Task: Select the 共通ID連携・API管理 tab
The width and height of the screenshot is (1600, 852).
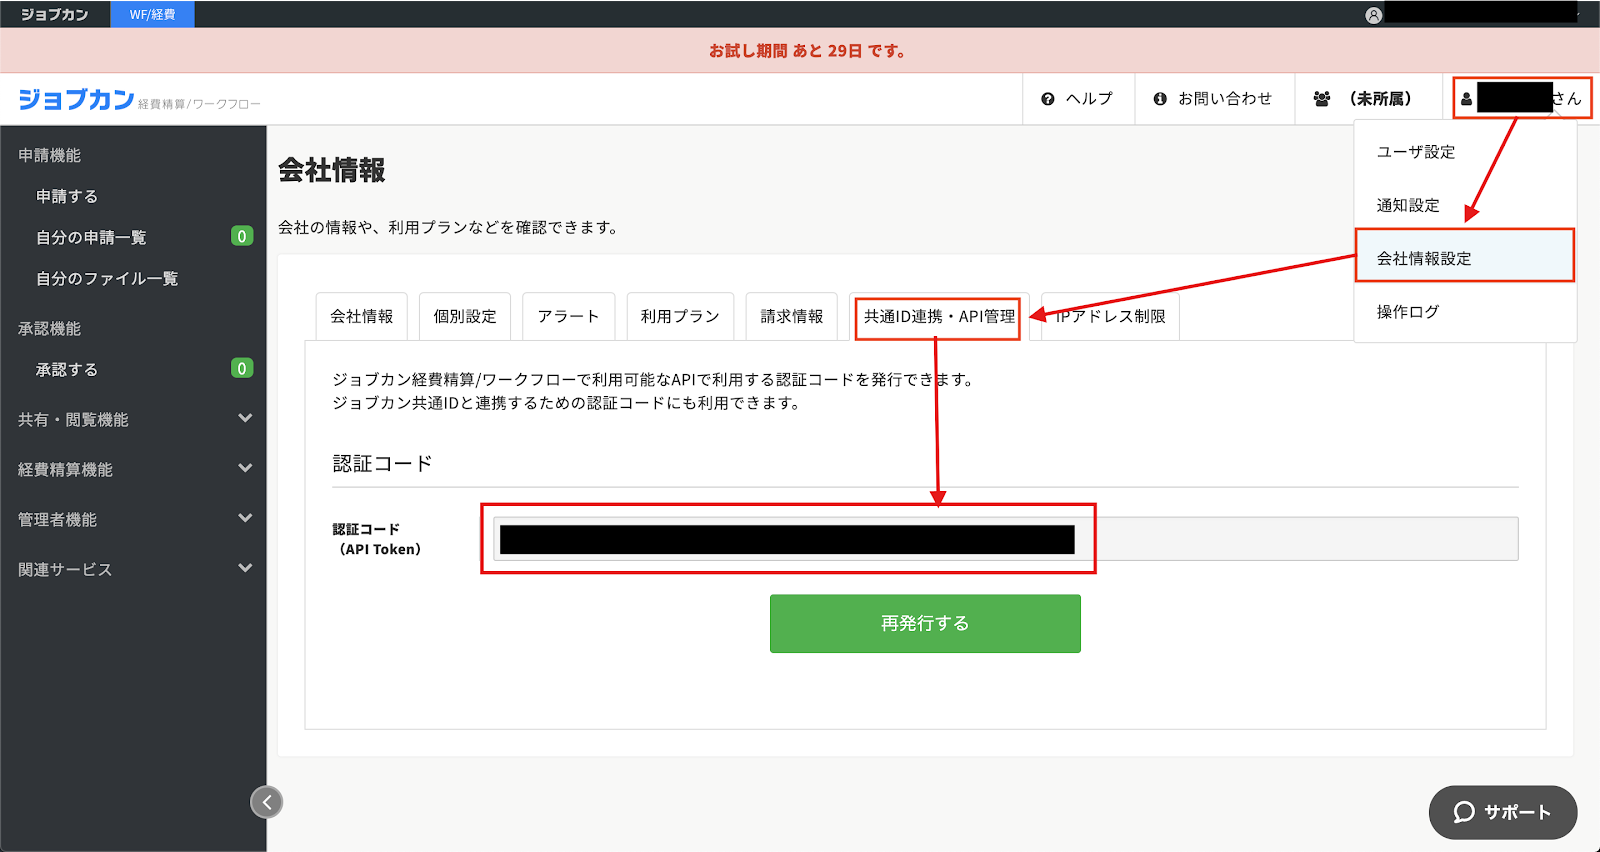Action: (938, 317)
